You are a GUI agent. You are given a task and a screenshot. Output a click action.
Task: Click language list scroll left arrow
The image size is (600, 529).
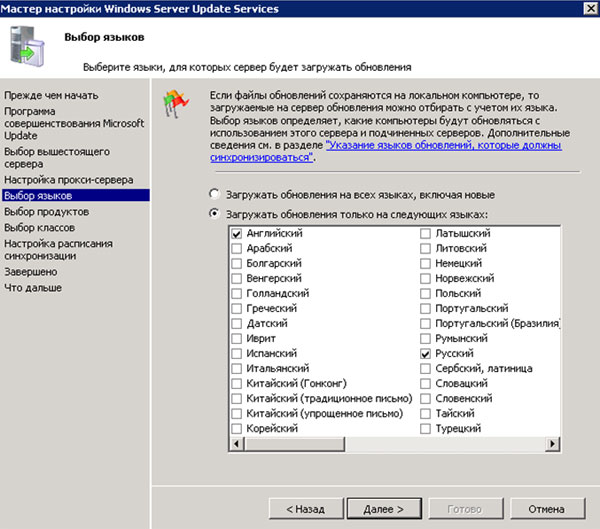click(236, 444)
